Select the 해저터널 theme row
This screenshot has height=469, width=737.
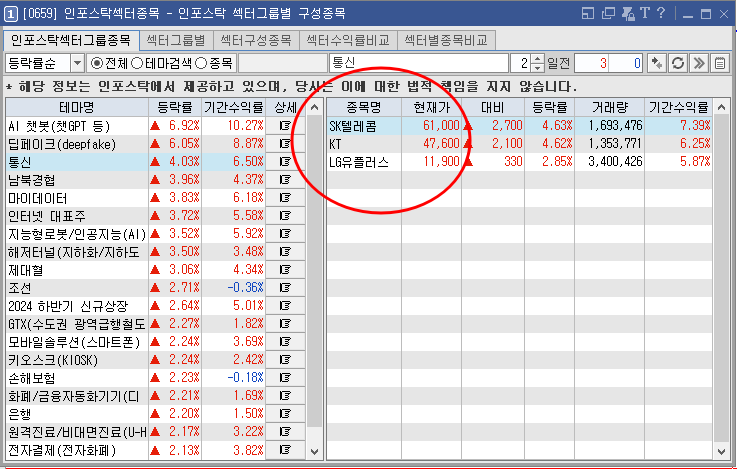click(x=77, y=252)
